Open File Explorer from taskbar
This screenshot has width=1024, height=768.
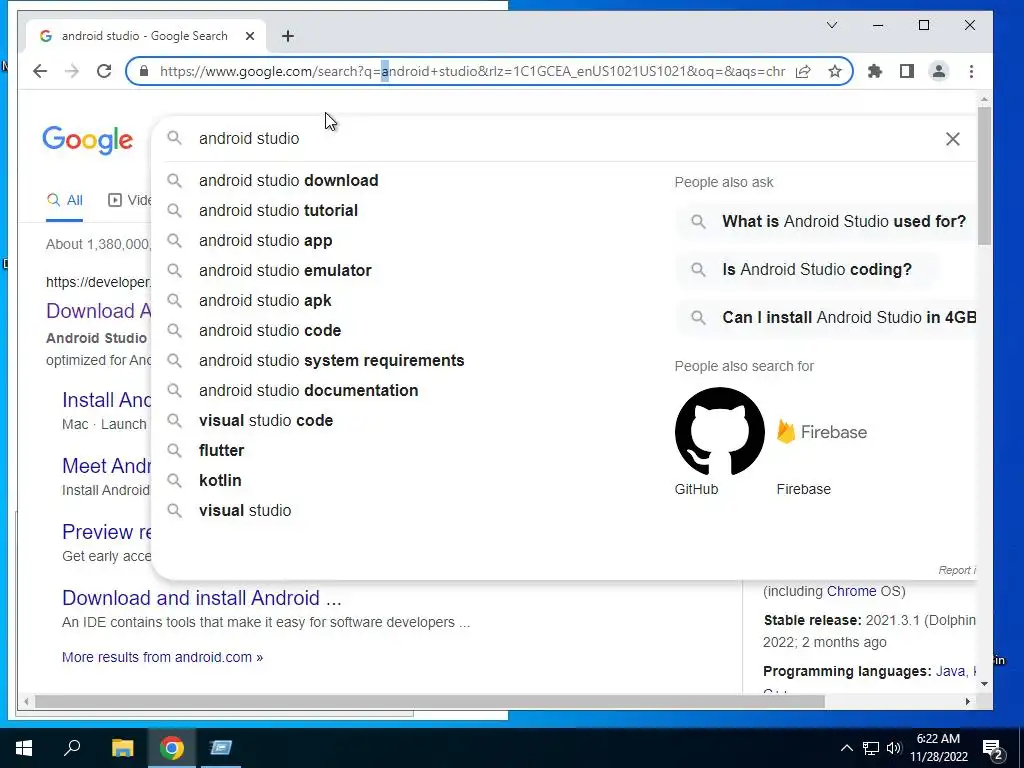(x=122, y=748)
